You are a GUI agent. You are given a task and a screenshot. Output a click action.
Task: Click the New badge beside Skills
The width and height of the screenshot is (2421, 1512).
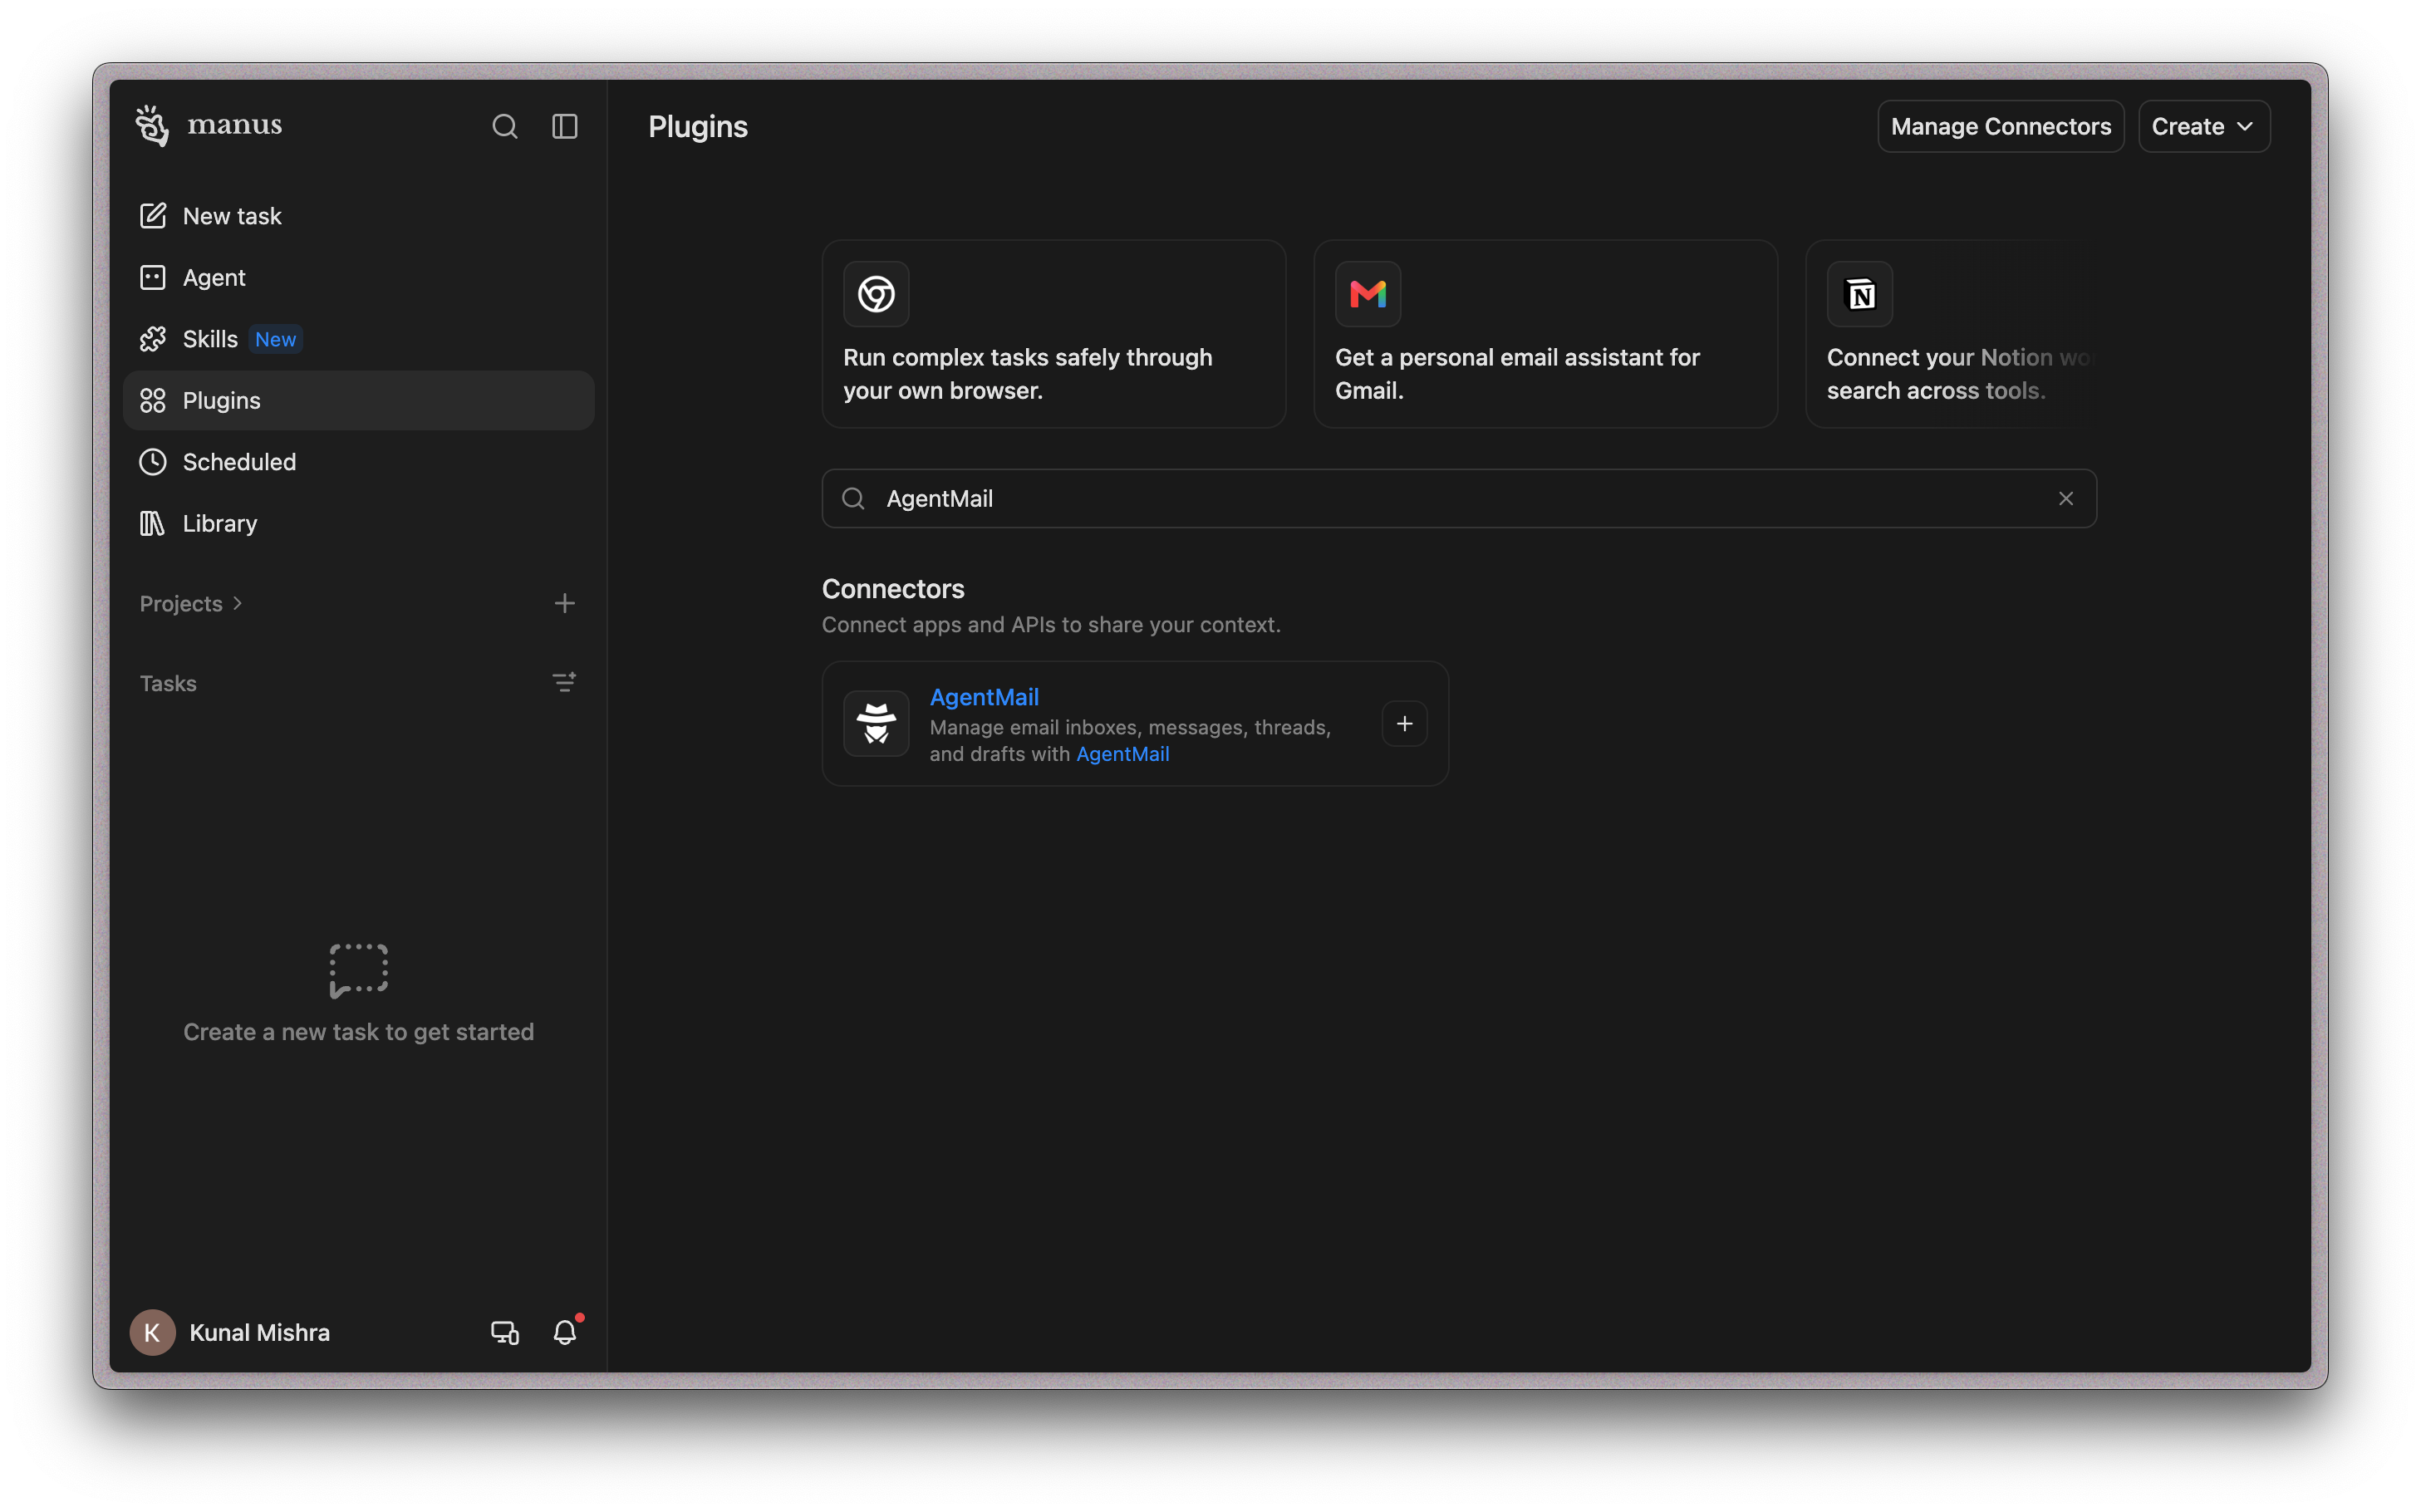[275, 339]
